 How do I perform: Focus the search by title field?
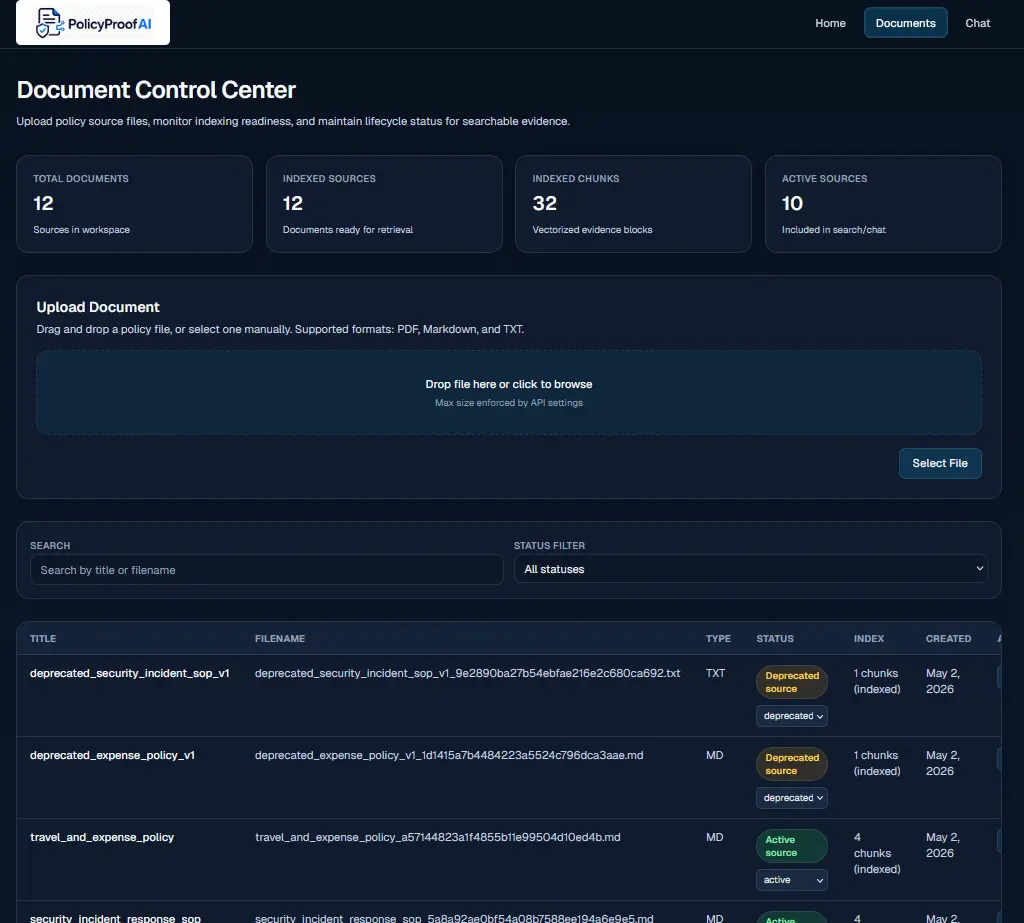pyautogui.click(x=266, y=570)
